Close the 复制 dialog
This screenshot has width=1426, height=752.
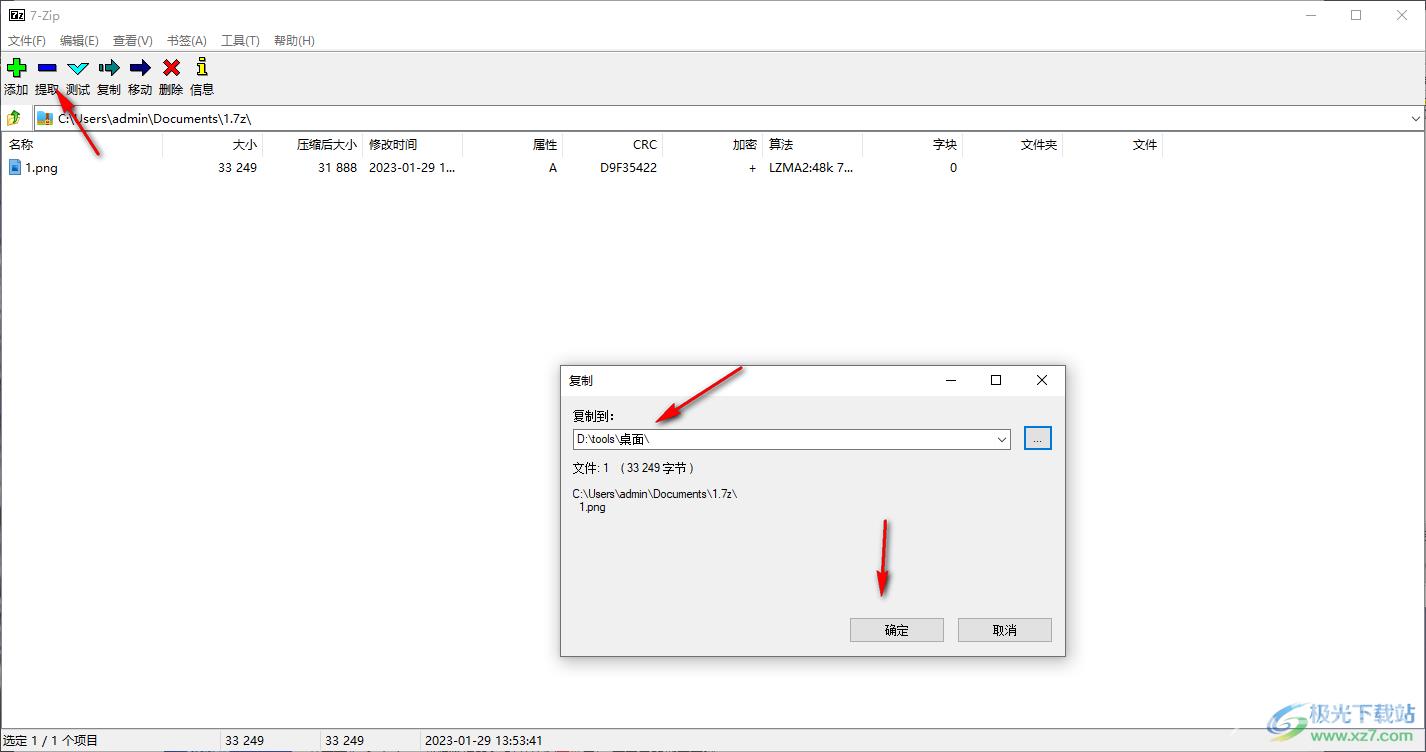[1042, 380]
